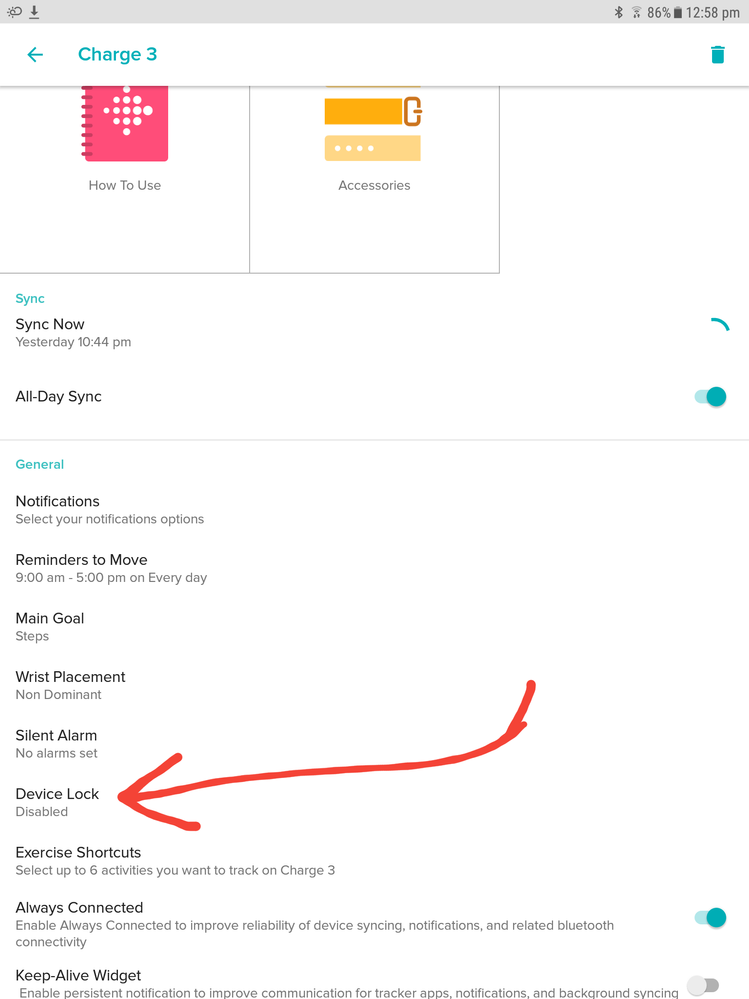Open the How To Use guide icon
The image size is (749, 999).
(x=125, y=123)
